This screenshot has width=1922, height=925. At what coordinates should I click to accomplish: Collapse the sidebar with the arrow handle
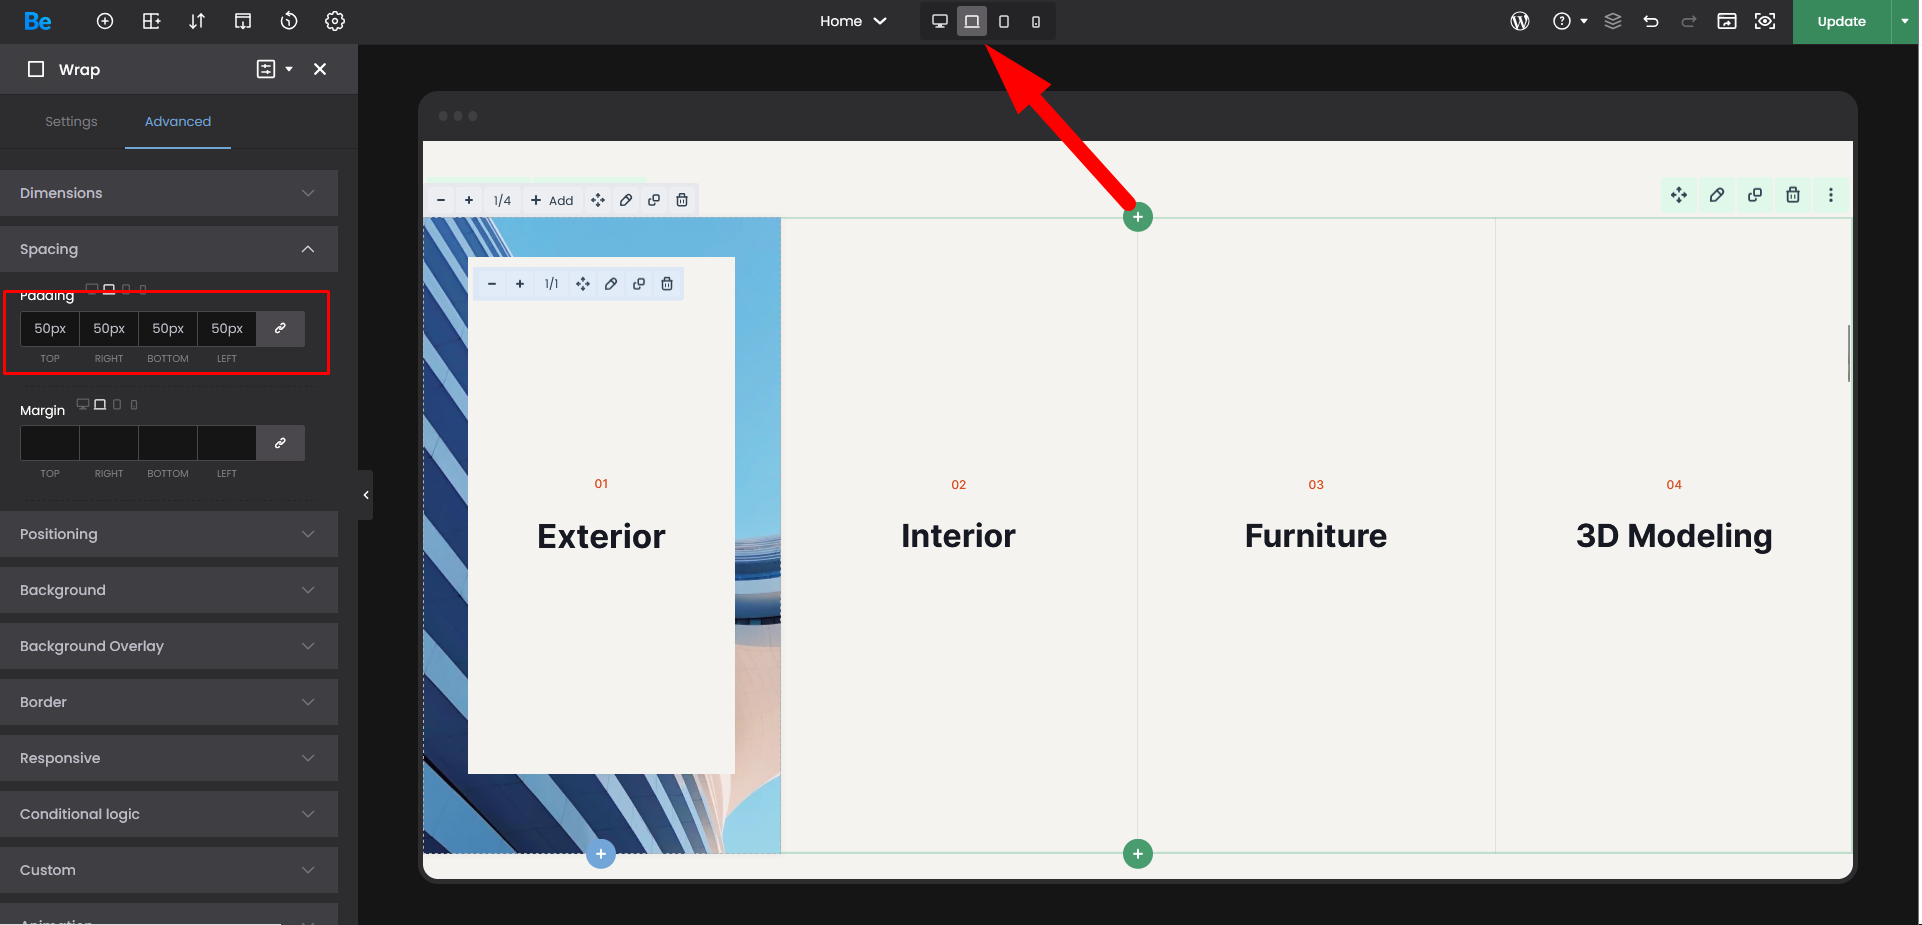click(x=366, y=495)
